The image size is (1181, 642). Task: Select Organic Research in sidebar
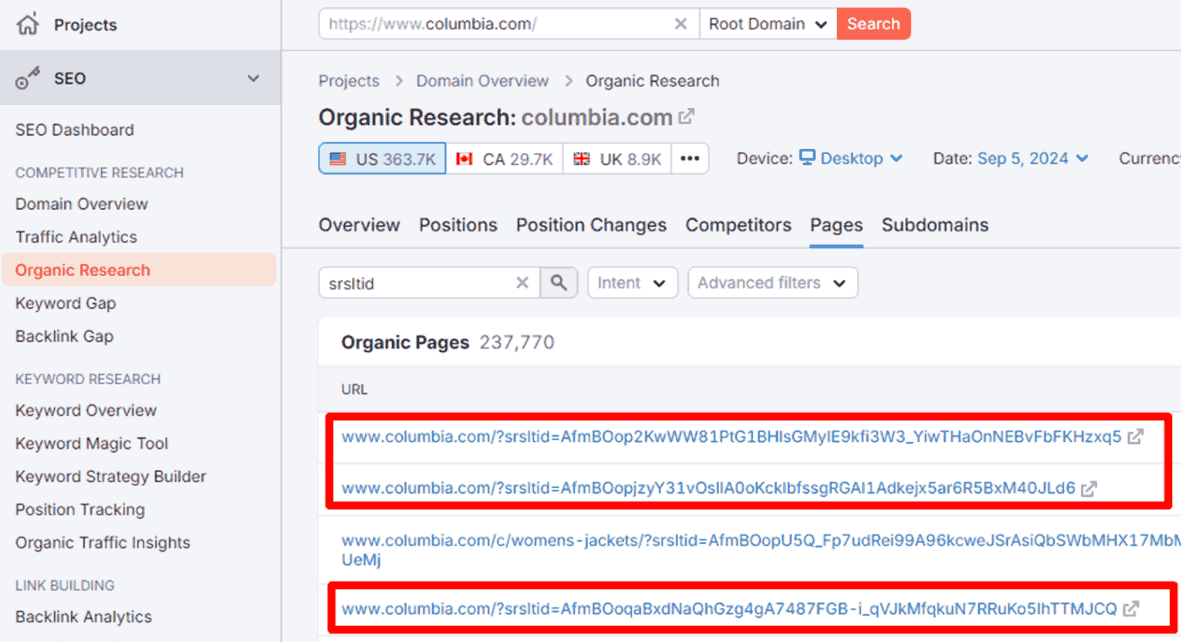tap(139, 270)
